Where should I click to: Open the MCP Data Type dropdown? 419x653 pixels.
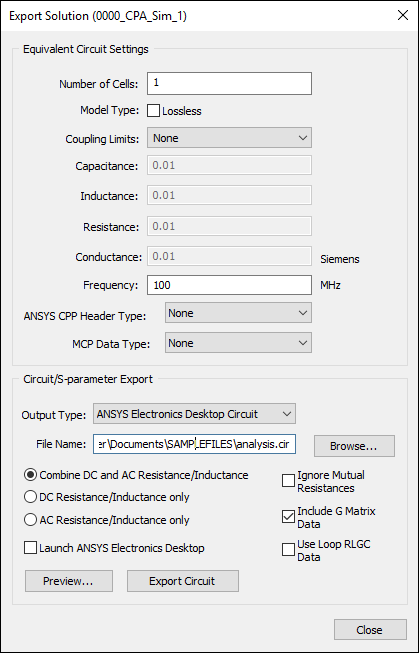tap(238, 343)
